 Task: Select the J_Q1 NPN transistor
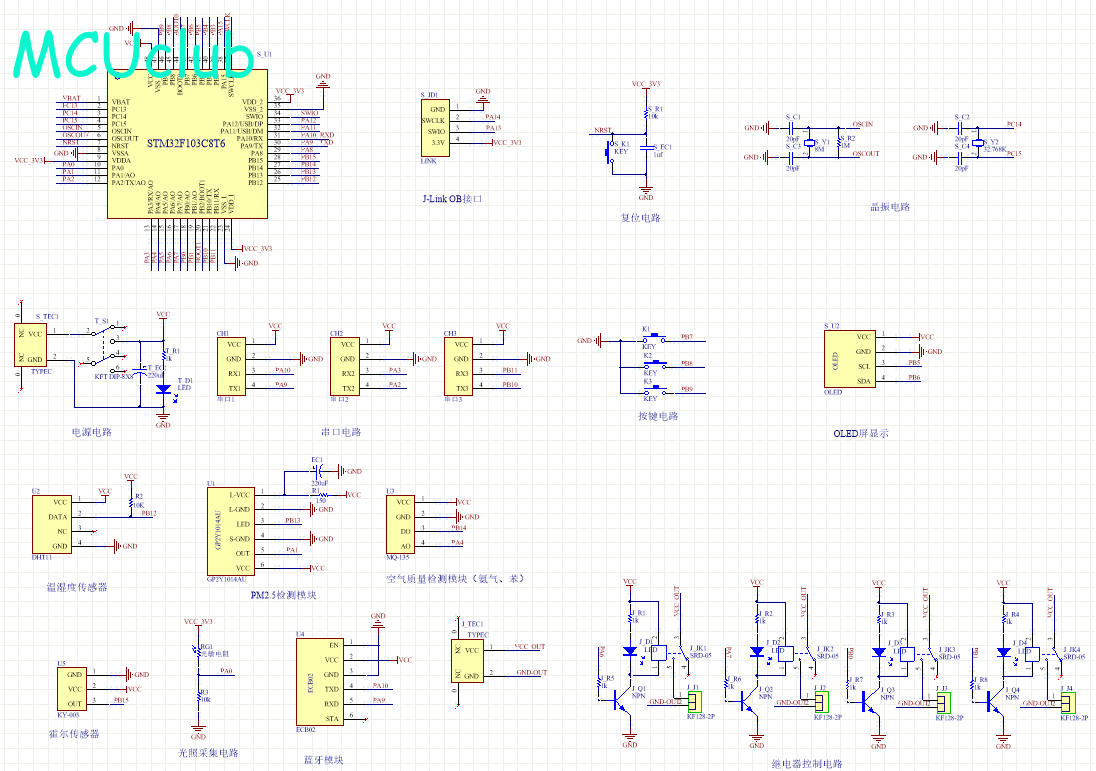622,702
